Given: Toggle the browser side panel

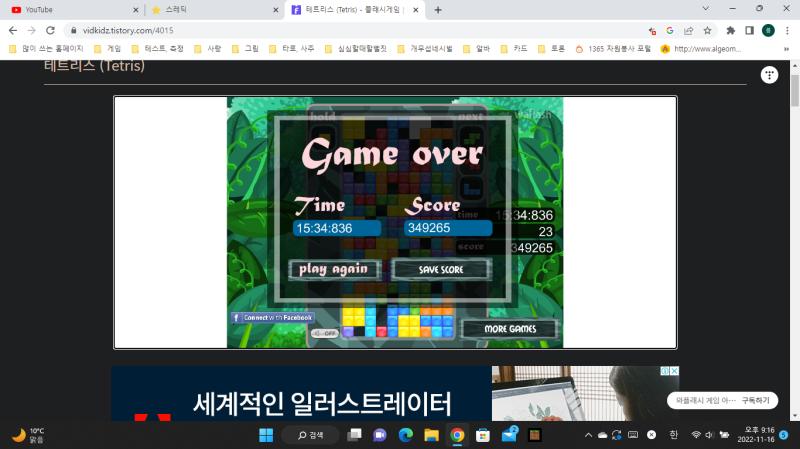Looking at the screenshot, I should click(x=749, y=31).
